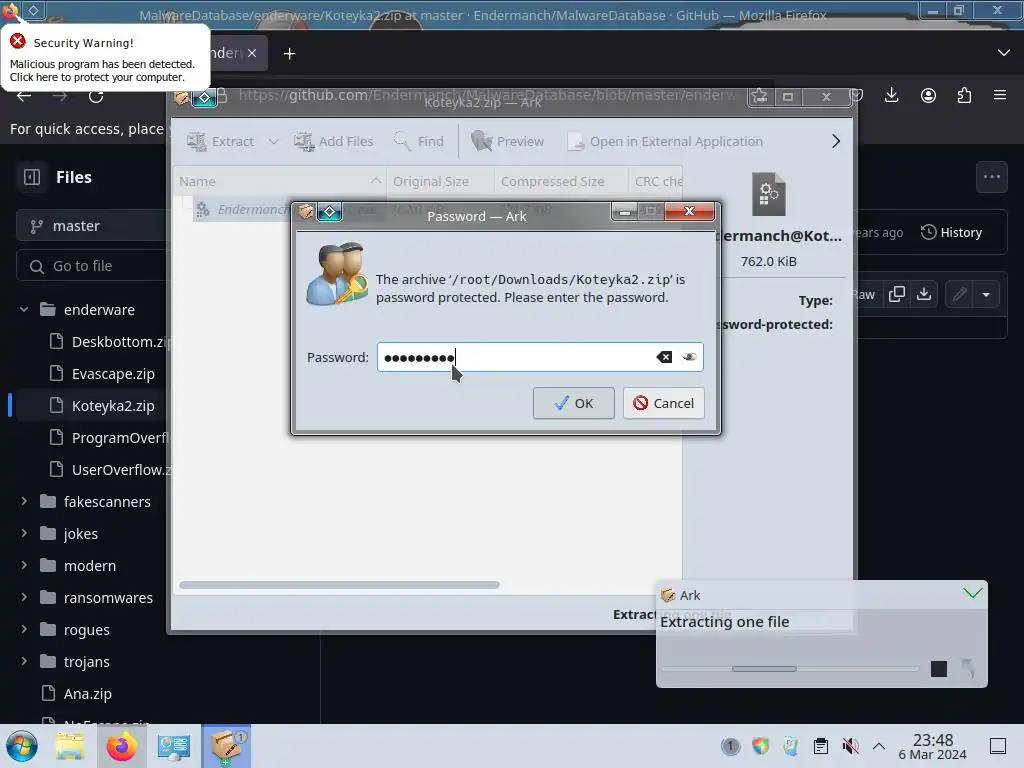Switch to Firefox in taskbar
Viewport: 1024px width, 768px height.
point(121,746)
